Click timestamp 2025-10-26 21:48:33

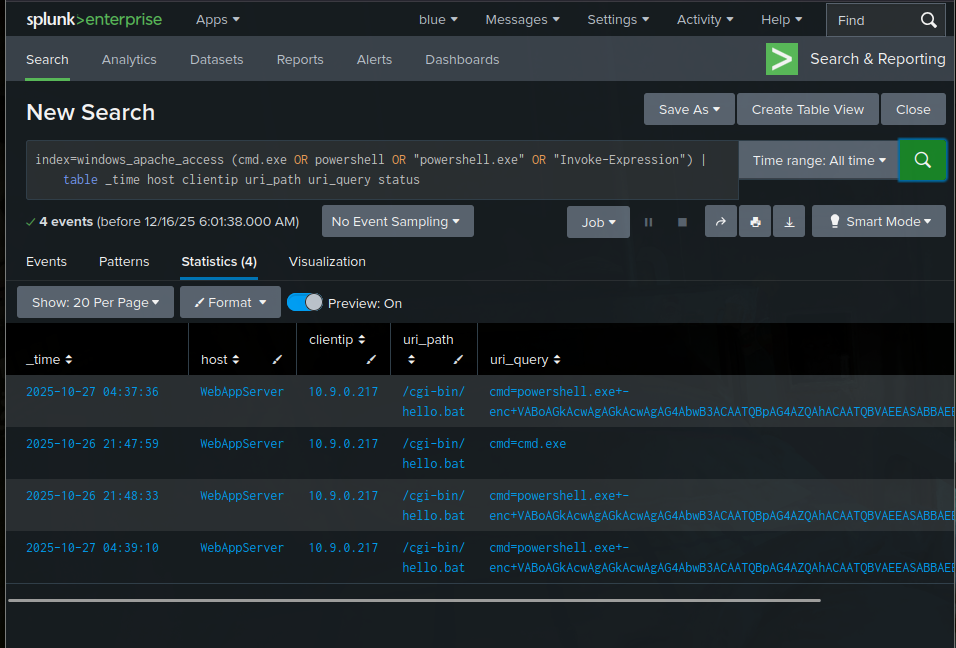[x=92, y=496]
